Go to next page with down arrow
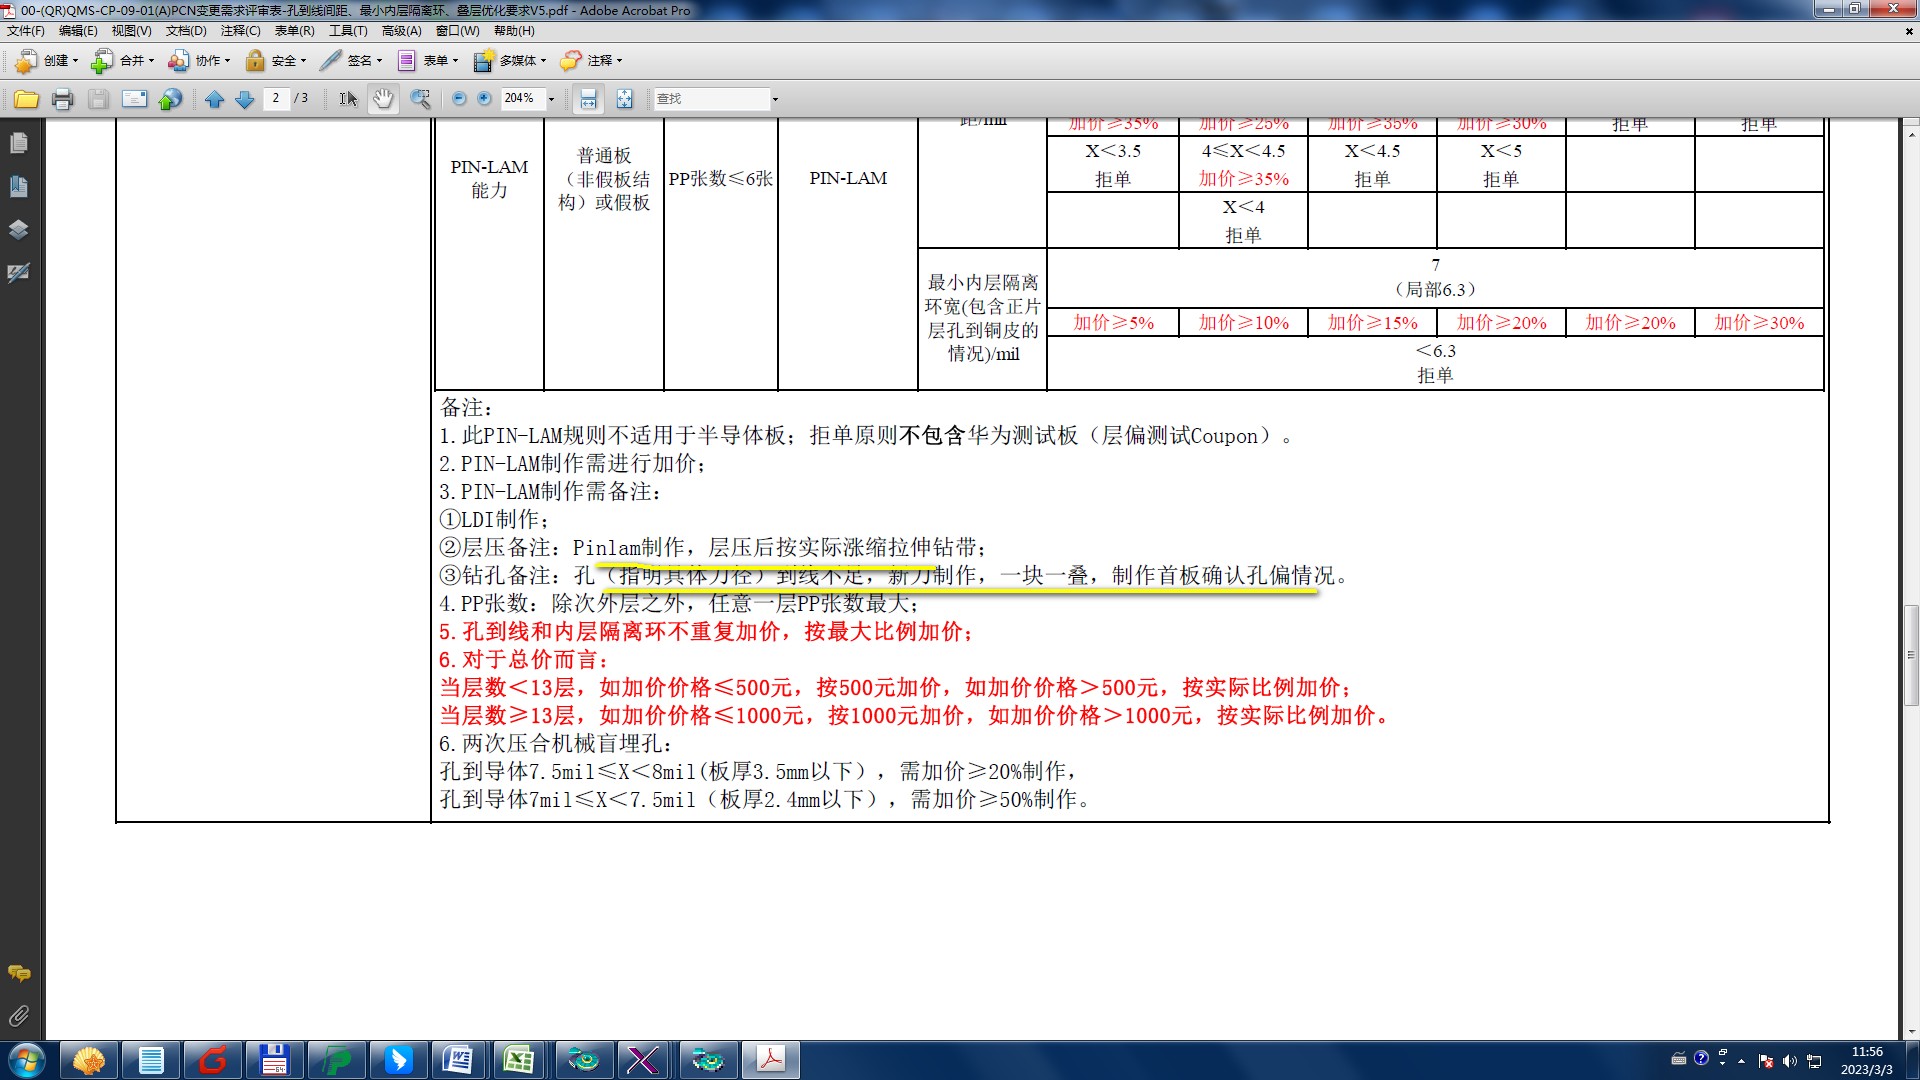The image size is (1920, 1080). tap(244, 99)
